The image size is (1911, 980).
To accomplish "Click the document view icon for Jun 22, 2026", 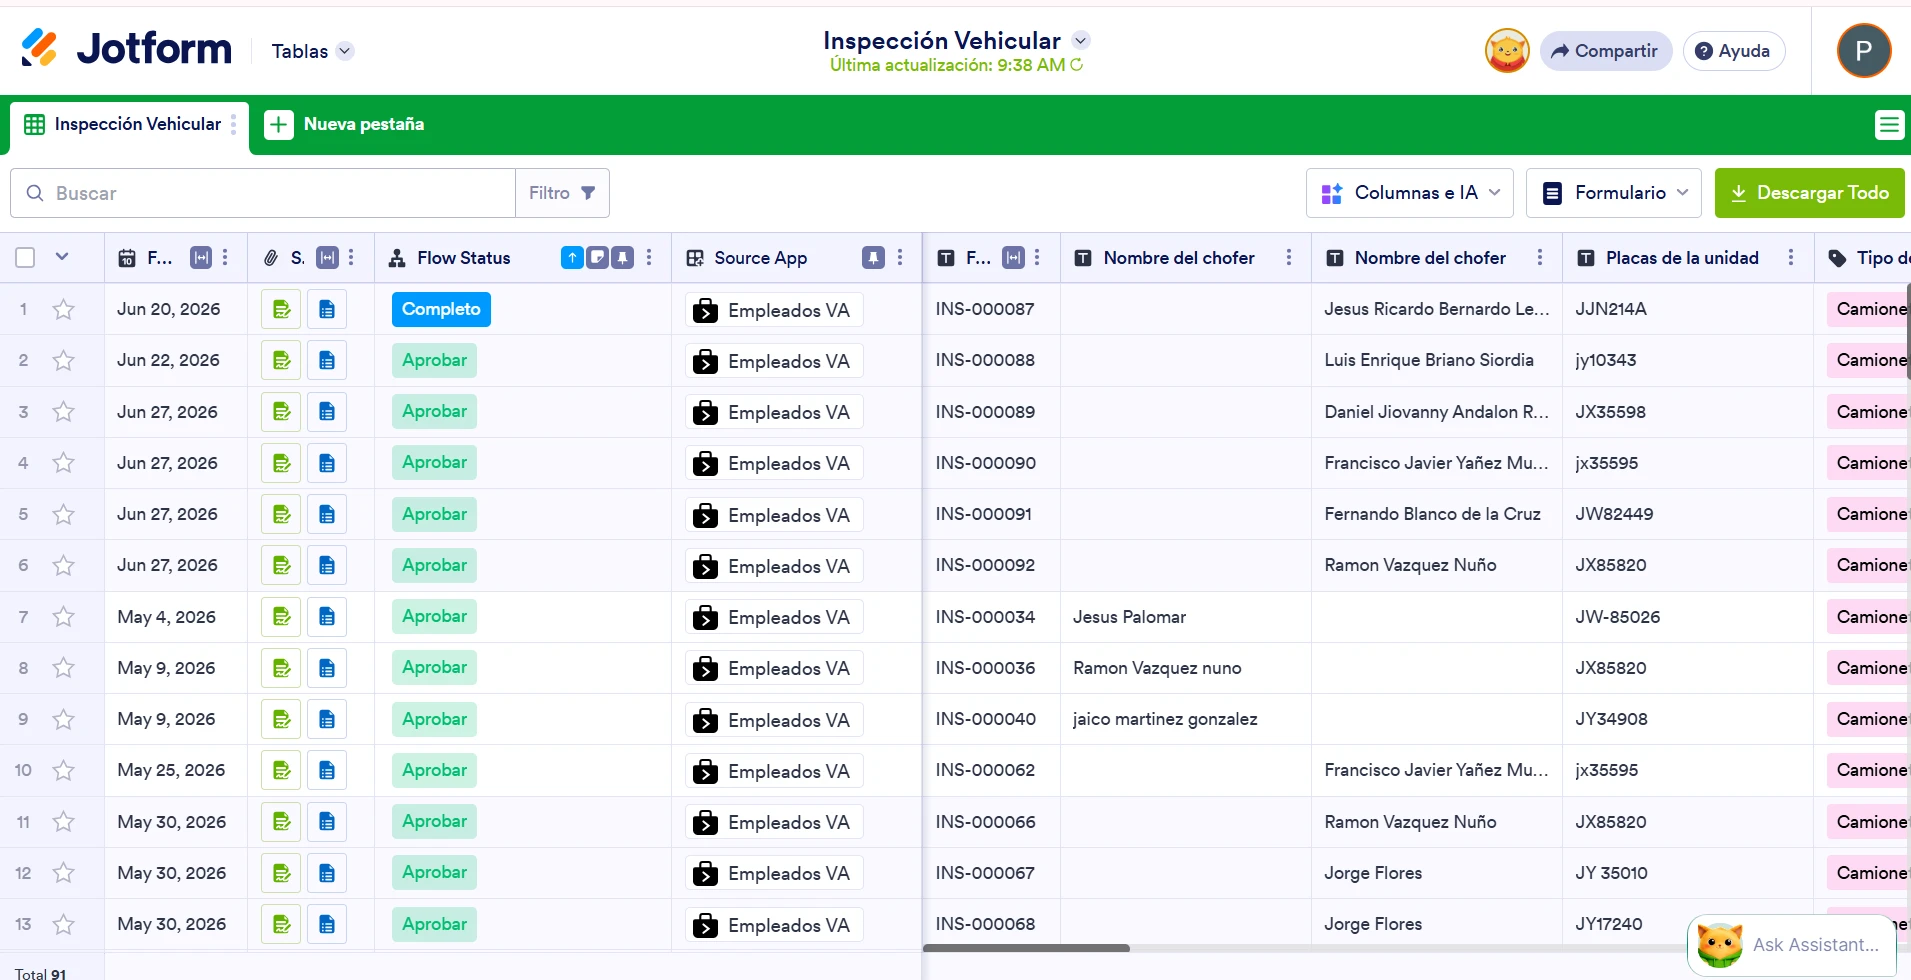I will [x=327, y=361].
